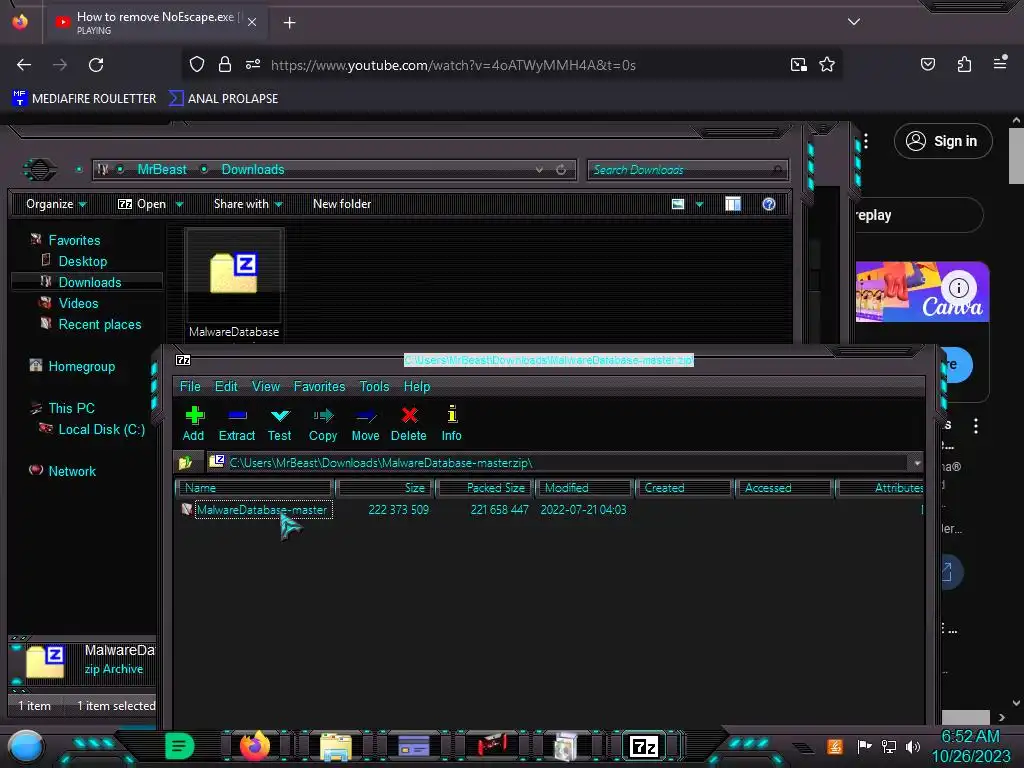1024x768 pixels.
Task: Bookmark the page with the star icon
Action: (x=827, y=65)
